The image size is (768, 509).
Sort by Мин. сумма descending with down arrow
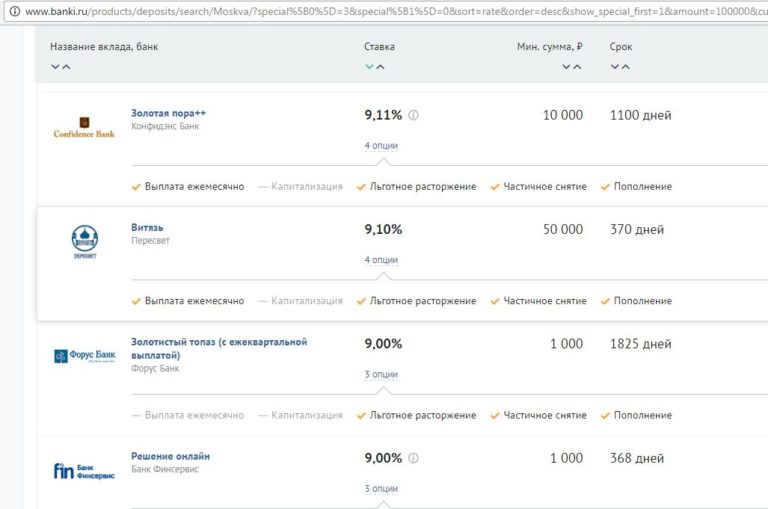pyautogui.click(x=566, y=67)
